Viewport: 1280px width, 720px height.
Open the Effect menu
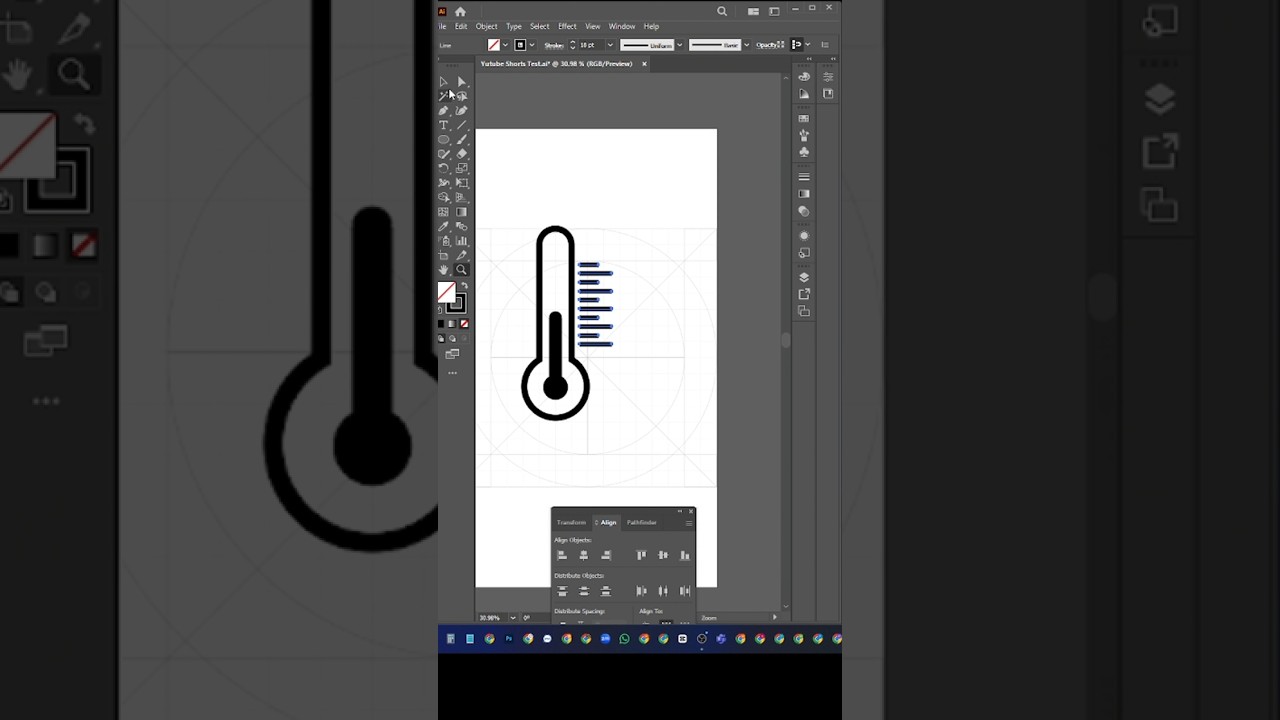point(567,26)
